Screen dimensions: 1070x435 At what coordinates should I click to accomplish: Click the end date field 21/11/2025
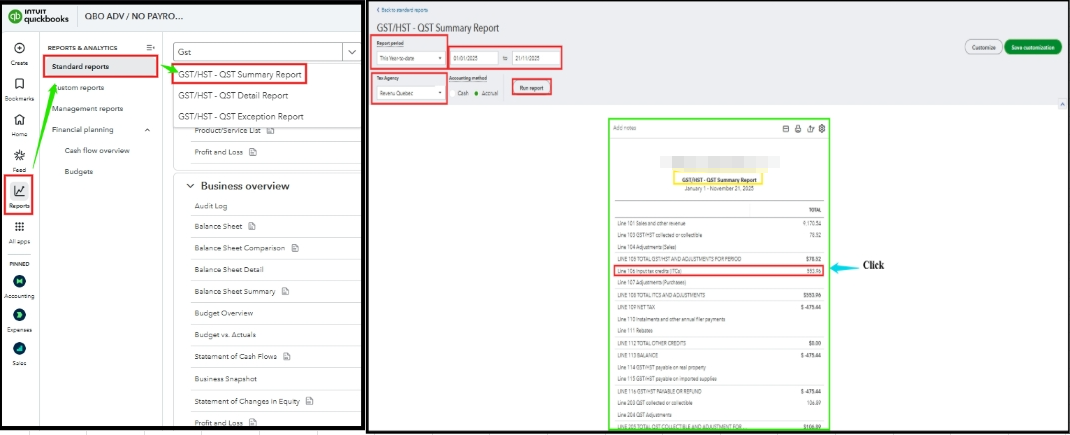coord(536,59)
